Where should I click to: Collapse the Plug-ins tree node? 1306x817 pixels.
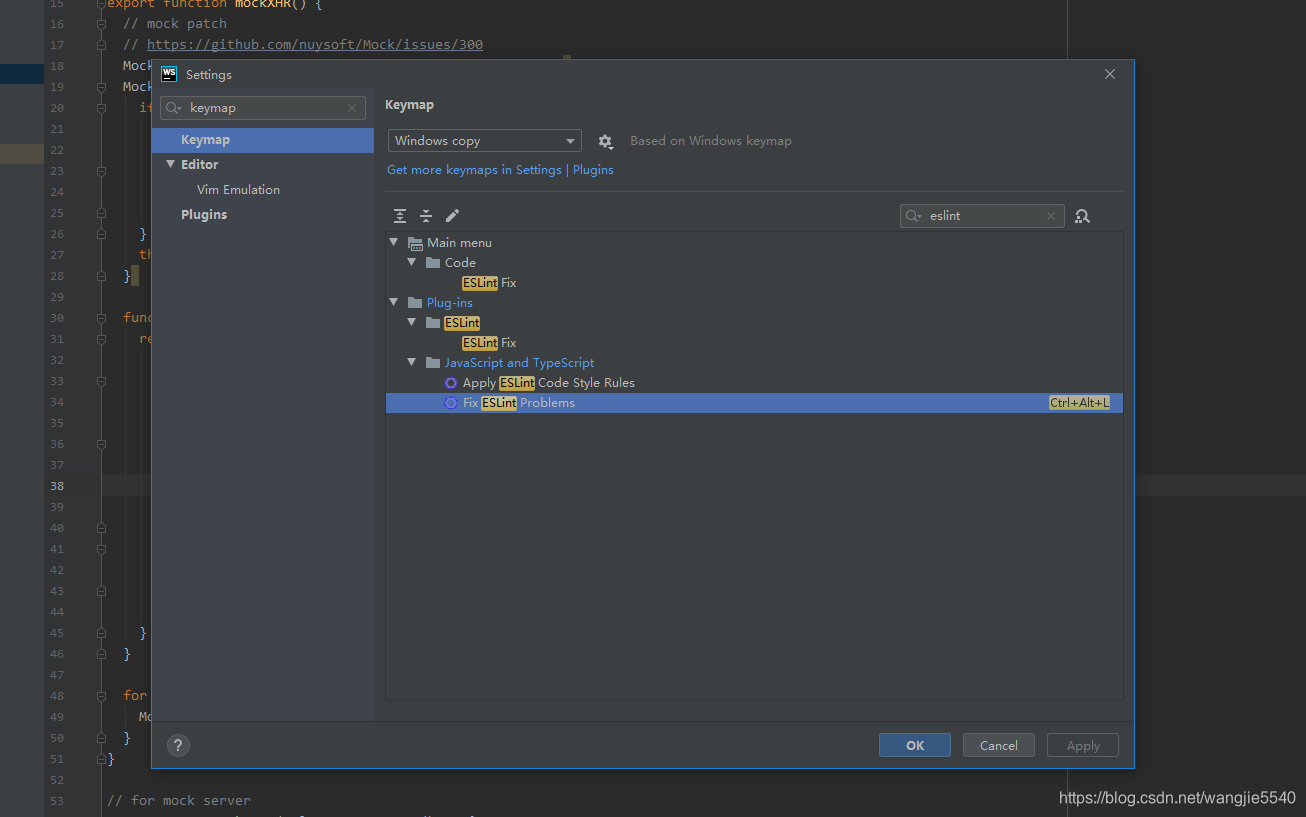(x=395, y=303)
